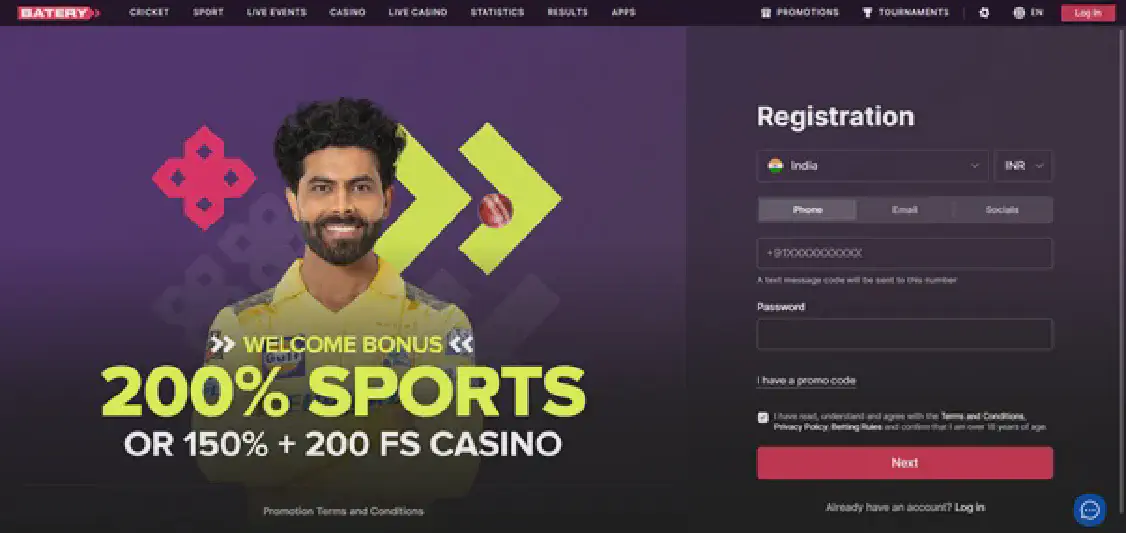This screenshot has width=1126, height=533.
Task: Open the live chat support bubble
Action: 1089,510
